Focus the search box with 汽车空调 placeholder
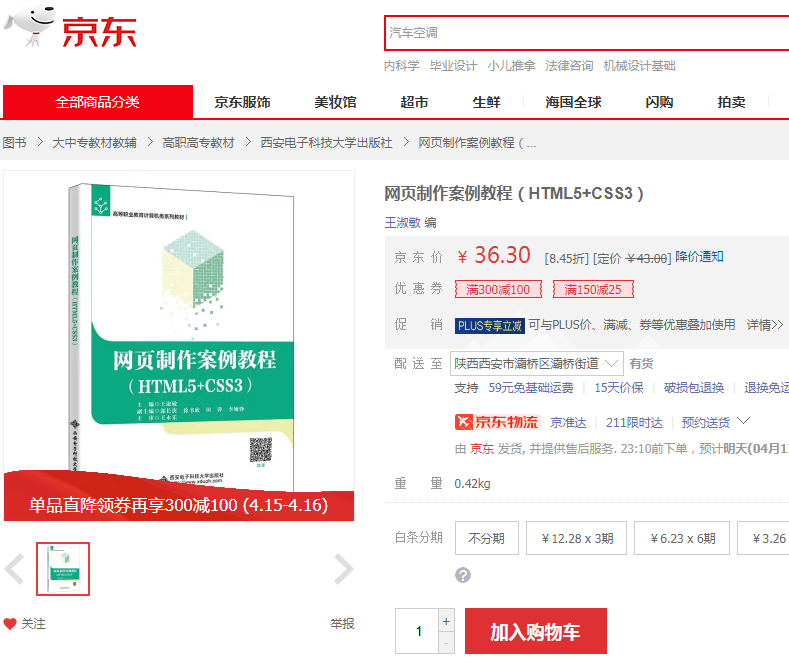Image resolution: width=789 pixels, height=658 pixels. [587, 33]
